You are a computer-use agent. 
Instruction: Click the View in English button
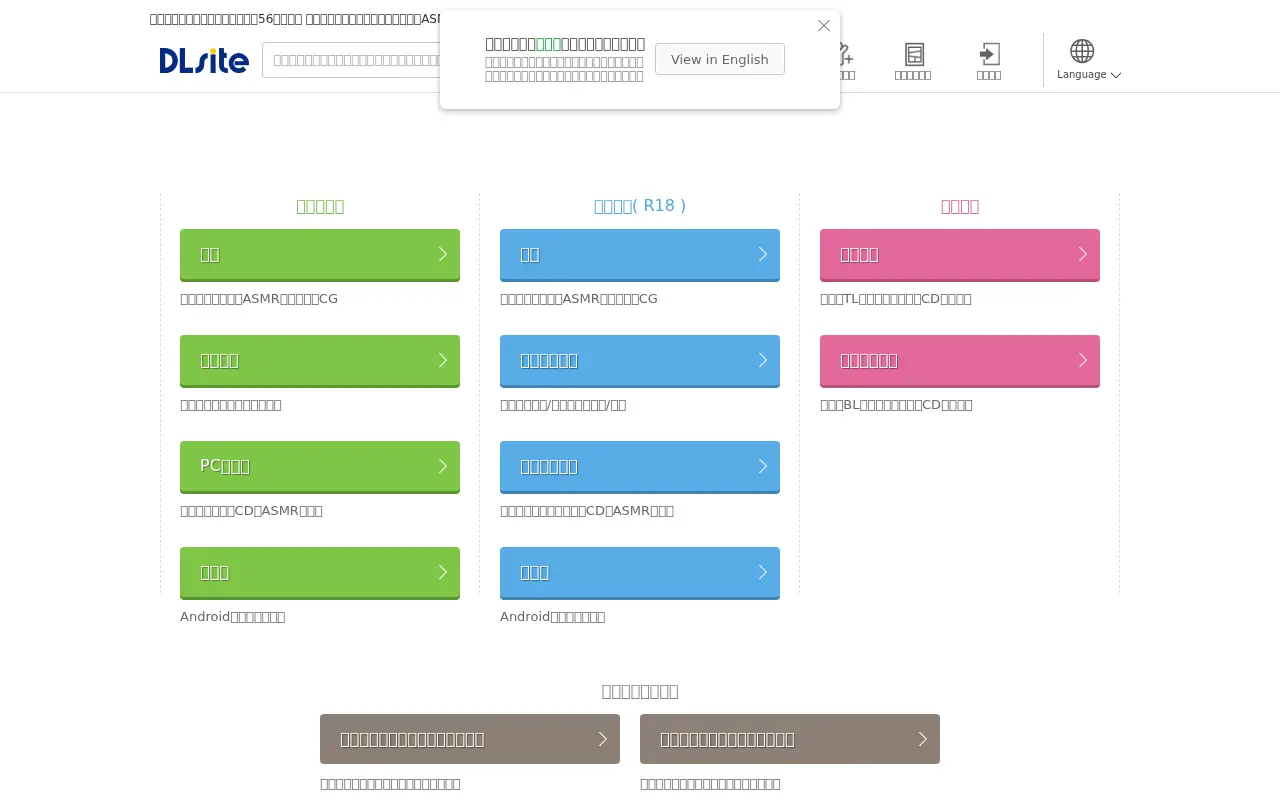[720, 59]
